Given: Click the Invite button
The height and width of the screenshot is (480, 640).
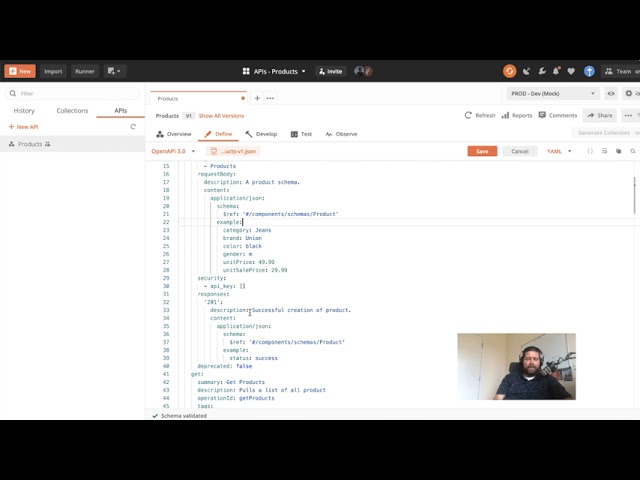Looking at the screenshot, I should click(x=331, y=71).
